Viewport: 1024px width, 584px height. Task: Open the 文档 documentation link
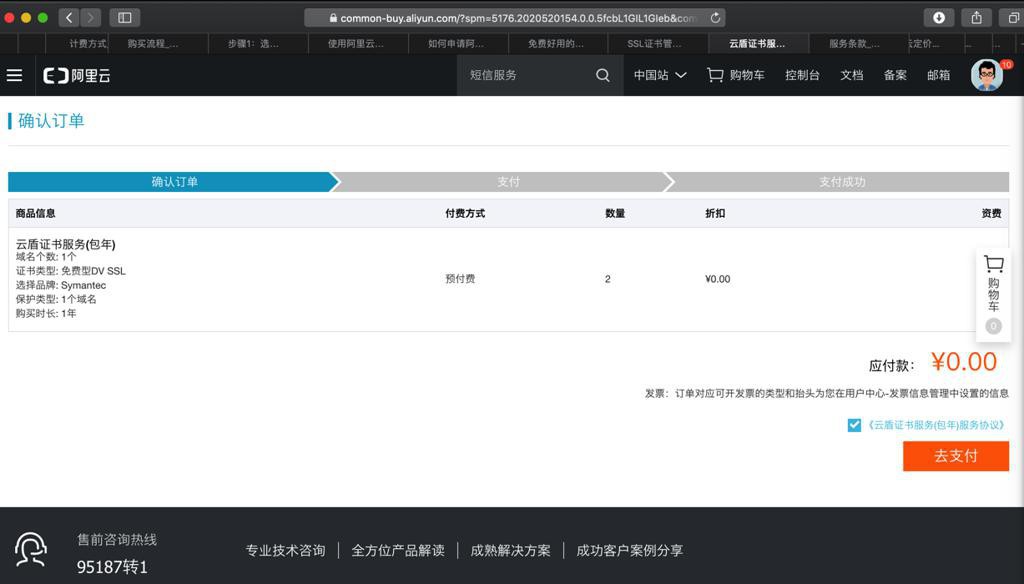[x=852, y=75]
